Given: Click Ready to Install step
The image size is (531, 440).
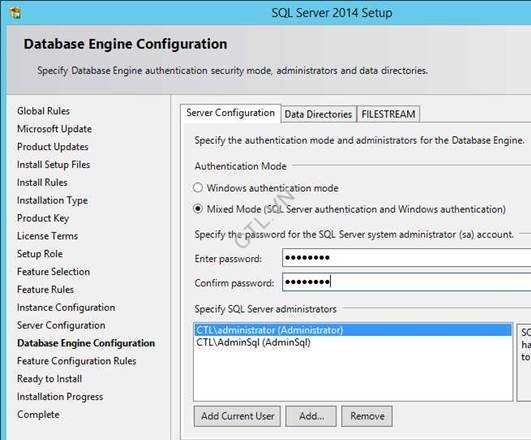Looking at the screenshot, I should pyautogui.click(x=49, y=379).
